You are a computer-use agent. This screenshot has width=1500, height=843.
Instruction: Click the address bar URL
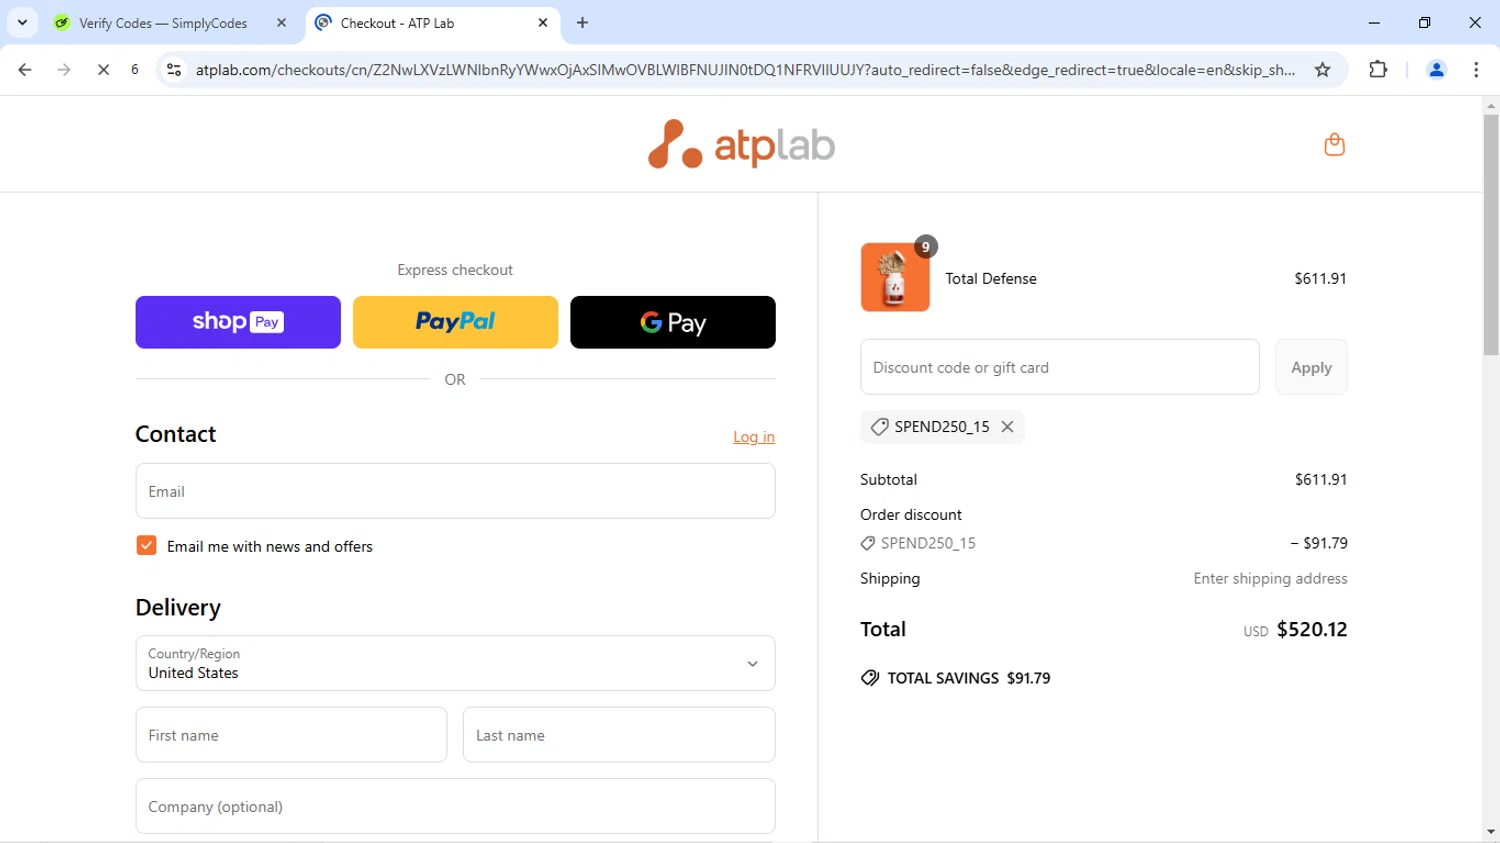[745, 70]
